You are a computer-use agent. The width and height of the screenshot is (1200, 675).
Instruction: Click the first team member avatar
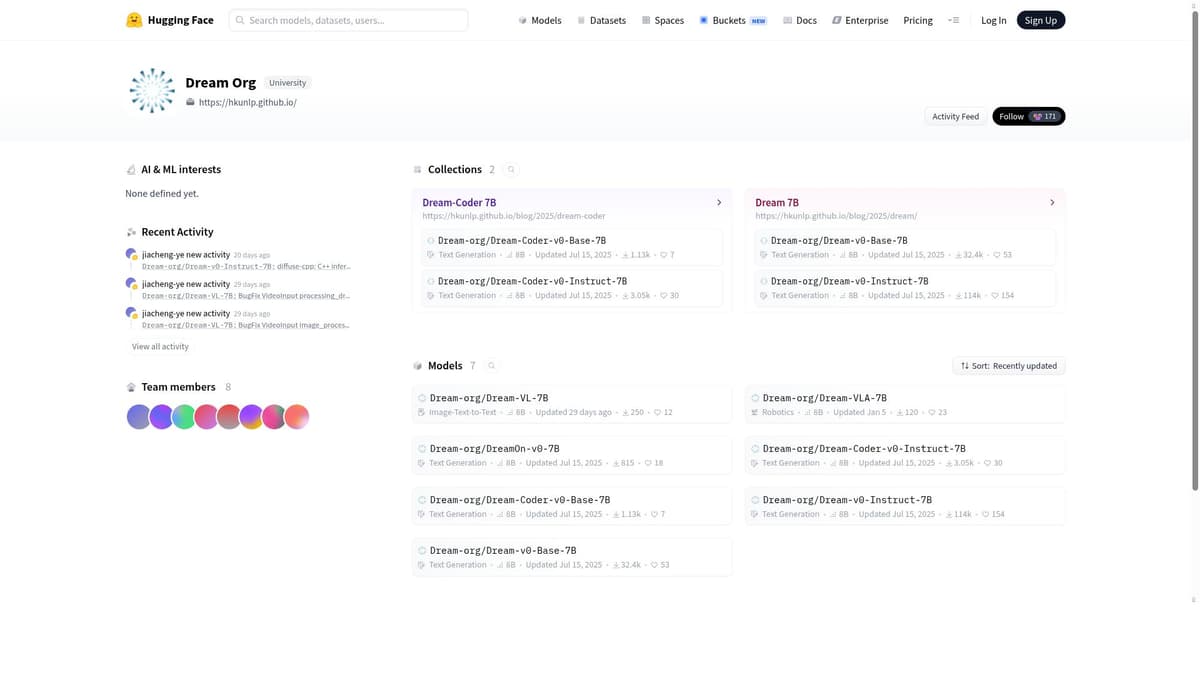tap(138, 417)
